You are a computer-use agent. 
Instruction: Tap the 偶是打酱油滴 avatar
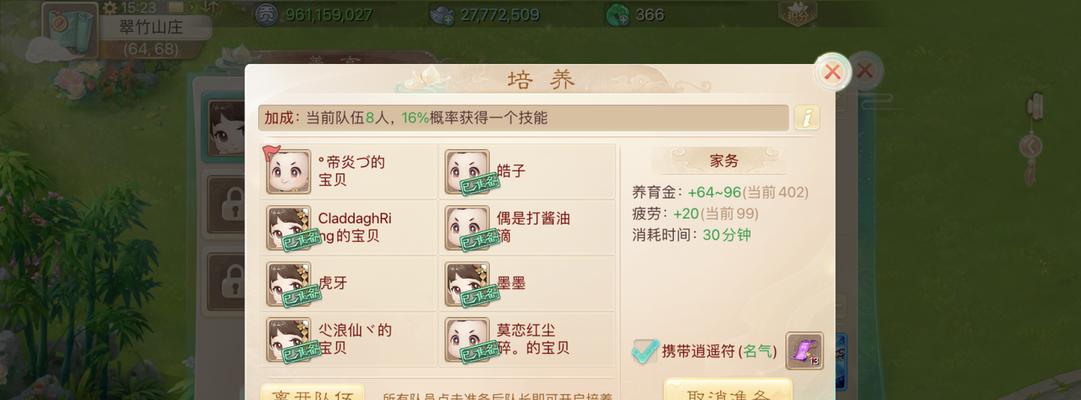click(x=467, y=227)
